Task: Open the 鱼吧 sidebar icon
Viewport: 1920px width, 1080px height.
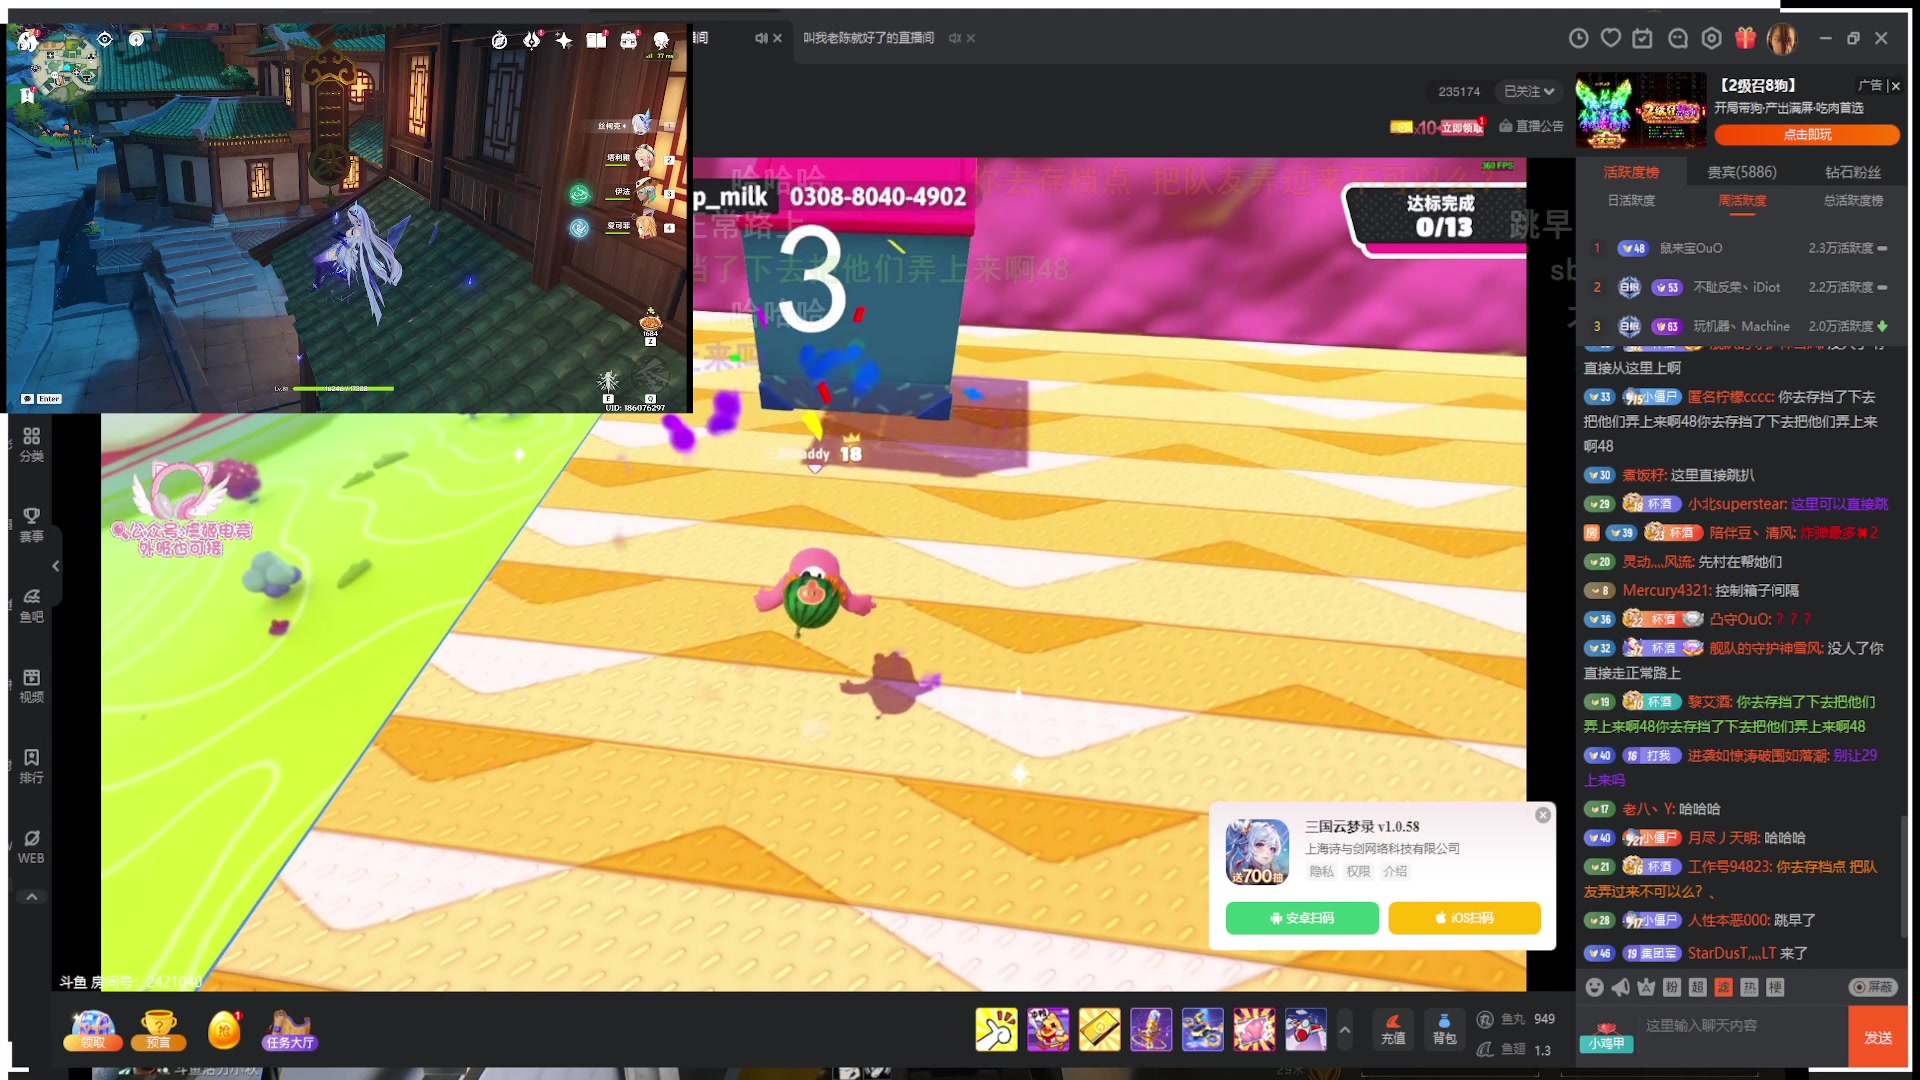Action: (x=31, y=605)
